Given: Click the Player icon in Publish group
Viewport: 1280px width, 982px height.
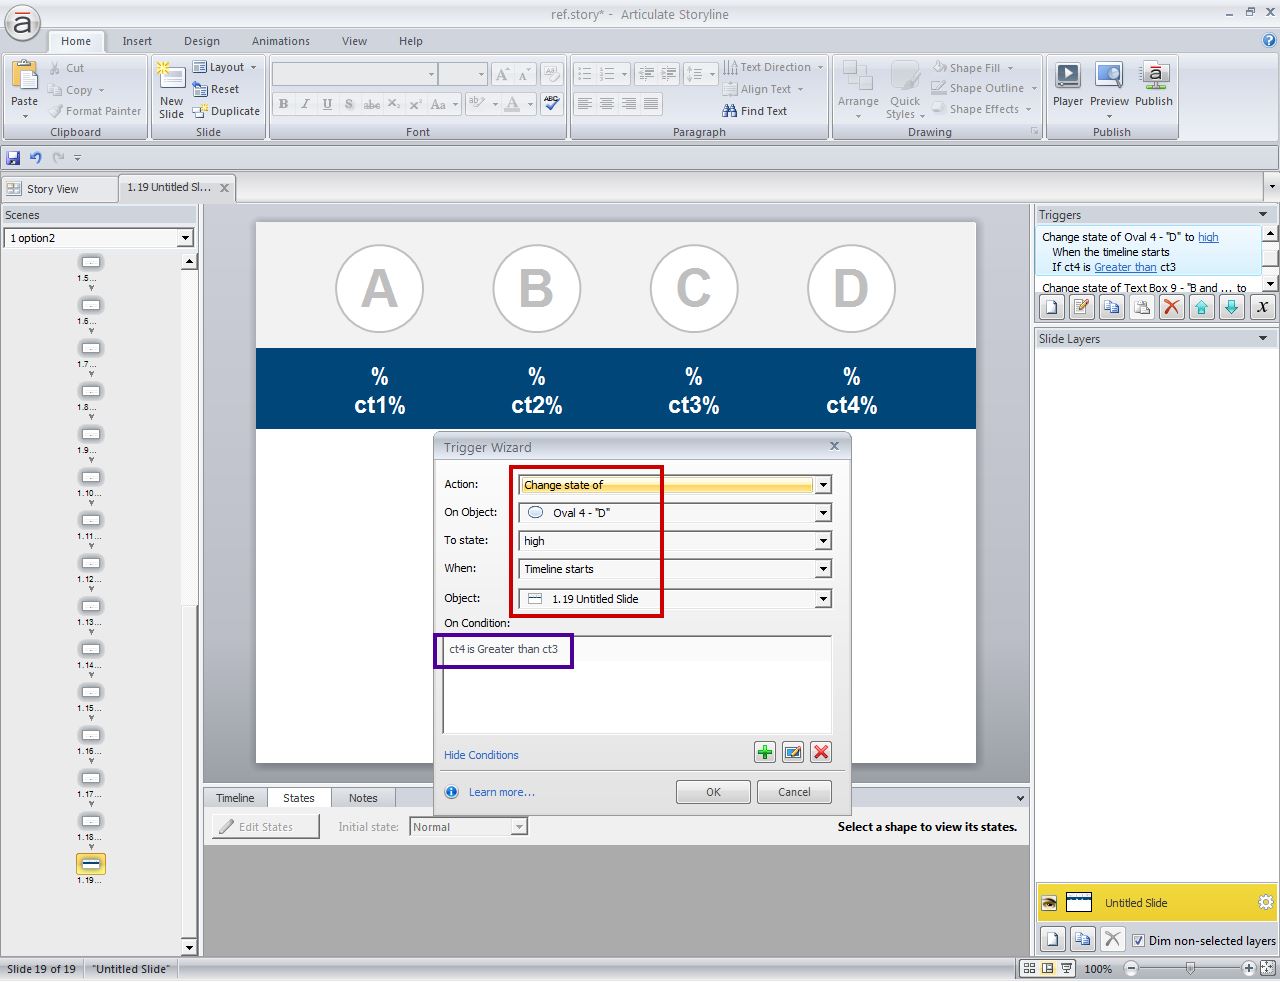Looking at the screenshot, I should click(1067, 84).
